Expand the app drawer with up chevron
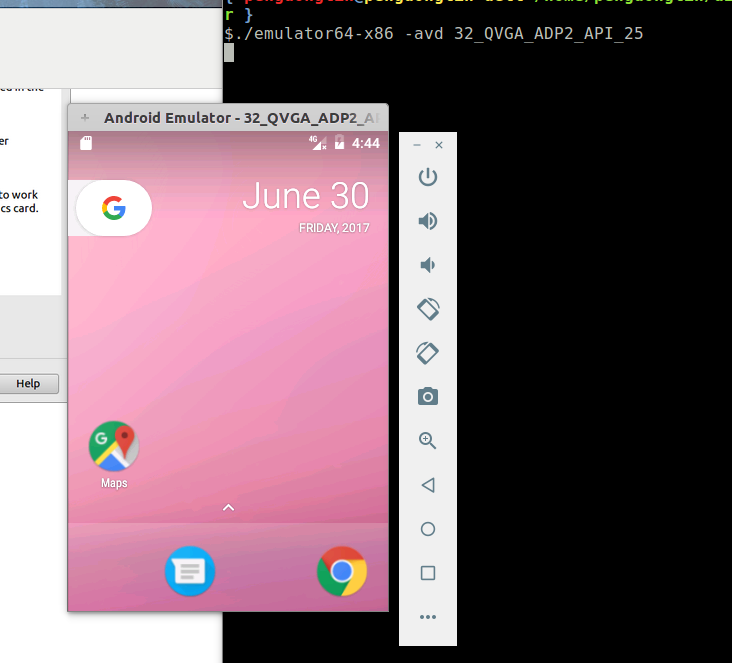 228,508
